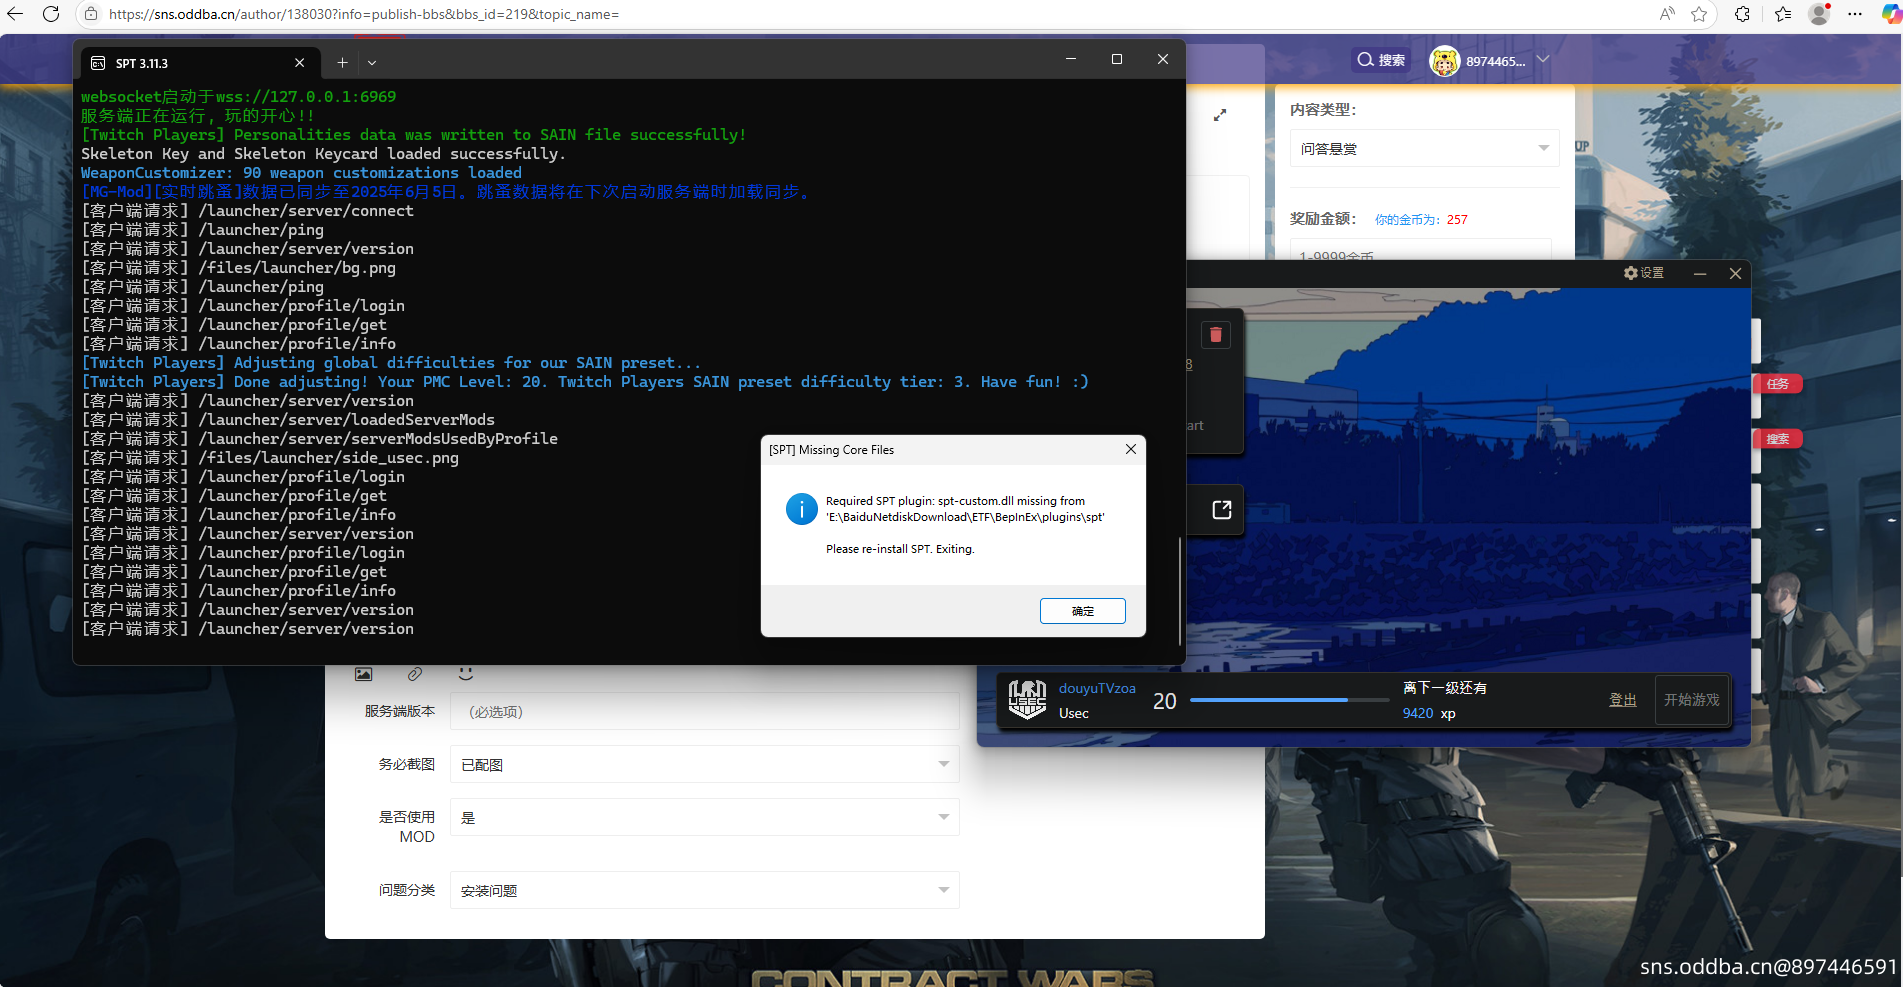Click the 搜索 search button on site
Image resolution: width=1903 pixels, height=987 pixels.
1381,60
